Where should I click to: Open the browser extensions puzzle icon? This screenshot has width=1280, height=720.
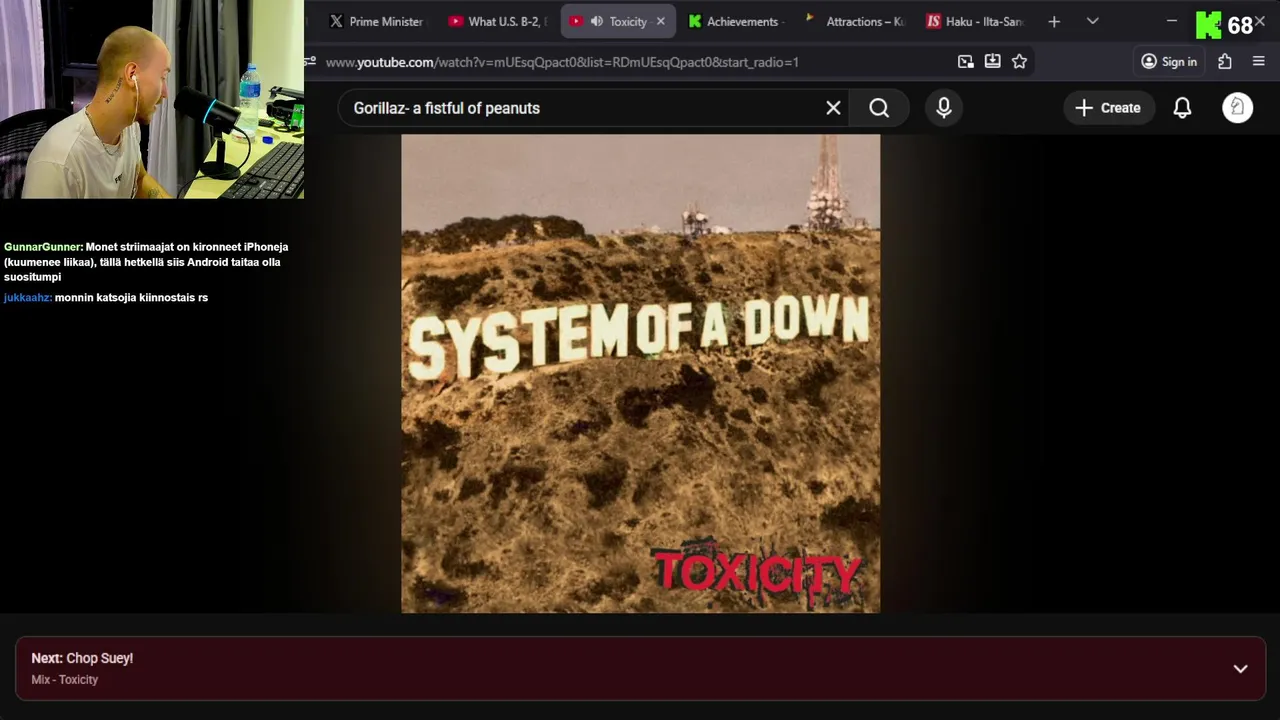click(x=1225, y=62)
